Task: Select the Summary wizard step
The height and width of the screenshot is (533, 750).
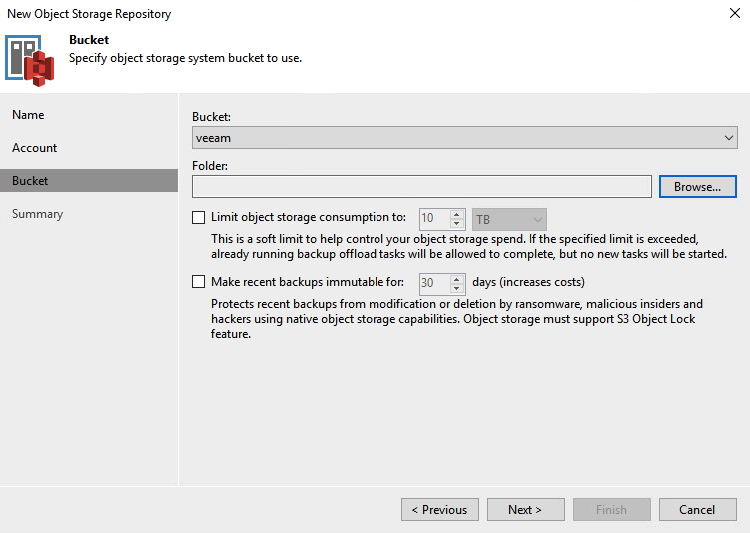Action: pos(37,214)
